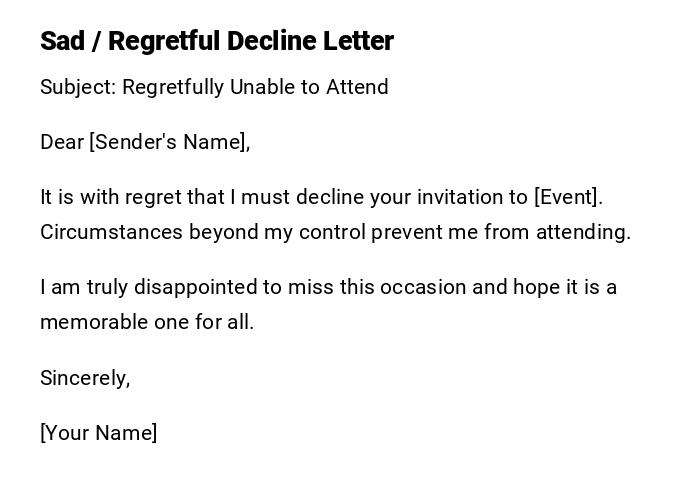Click the 'Dear' salutation word
This screenshot has height=495, width=700.
pyautogui.click(x=62, y=142)
